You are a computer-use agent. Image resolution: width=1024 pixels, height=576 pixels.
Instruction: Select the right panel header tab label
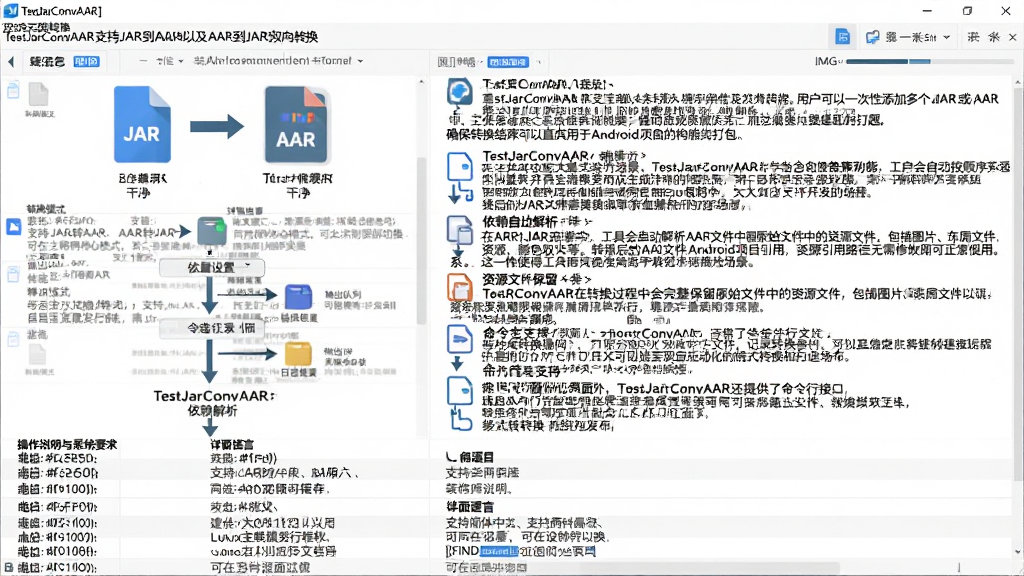(x=456, y=62)
